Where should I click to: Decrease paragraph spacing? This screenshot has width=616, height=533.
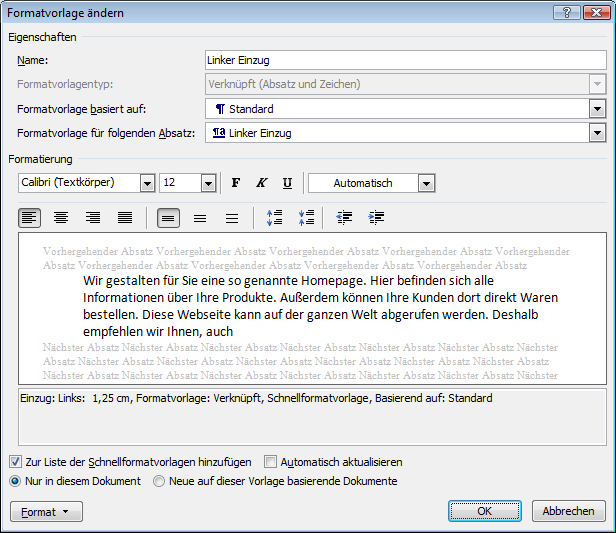click(306, 218)
